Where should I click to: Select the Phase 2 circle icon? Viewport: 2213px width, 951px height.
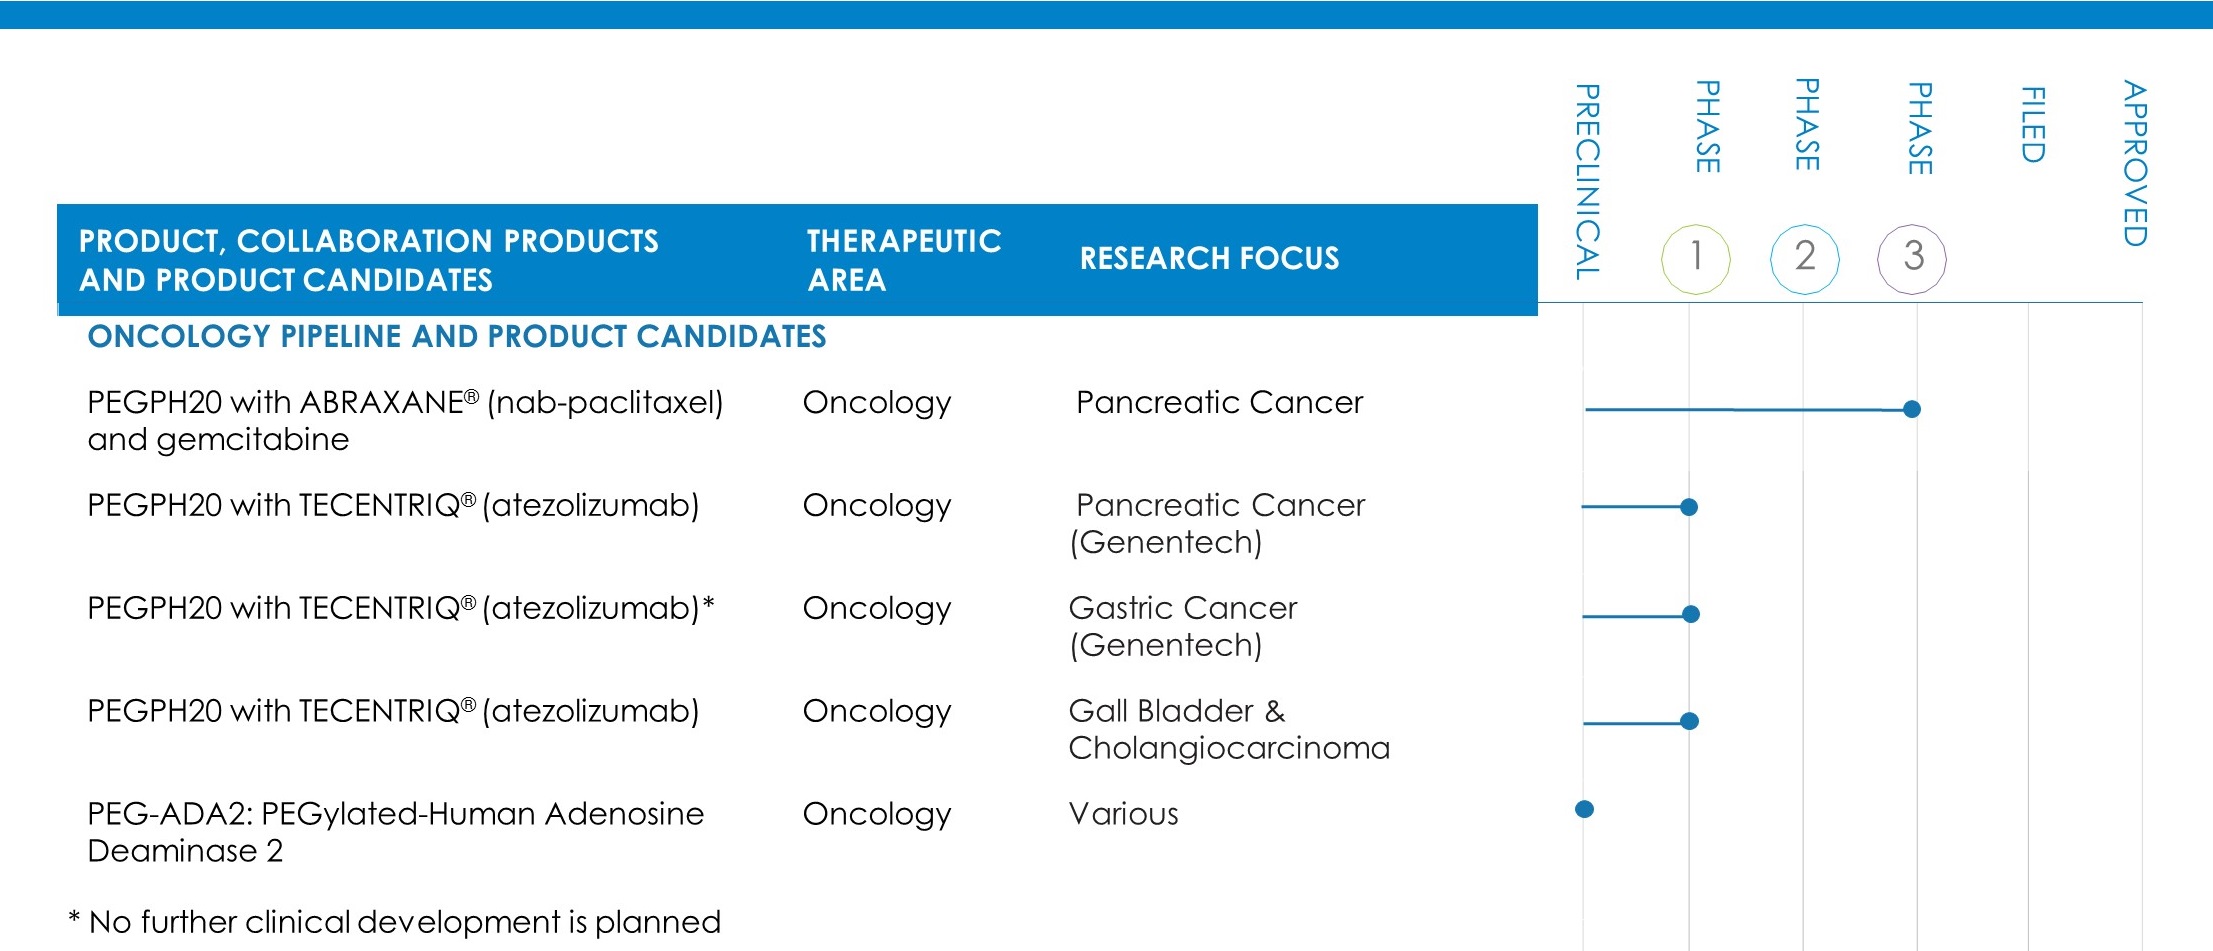coord(1805,259)
